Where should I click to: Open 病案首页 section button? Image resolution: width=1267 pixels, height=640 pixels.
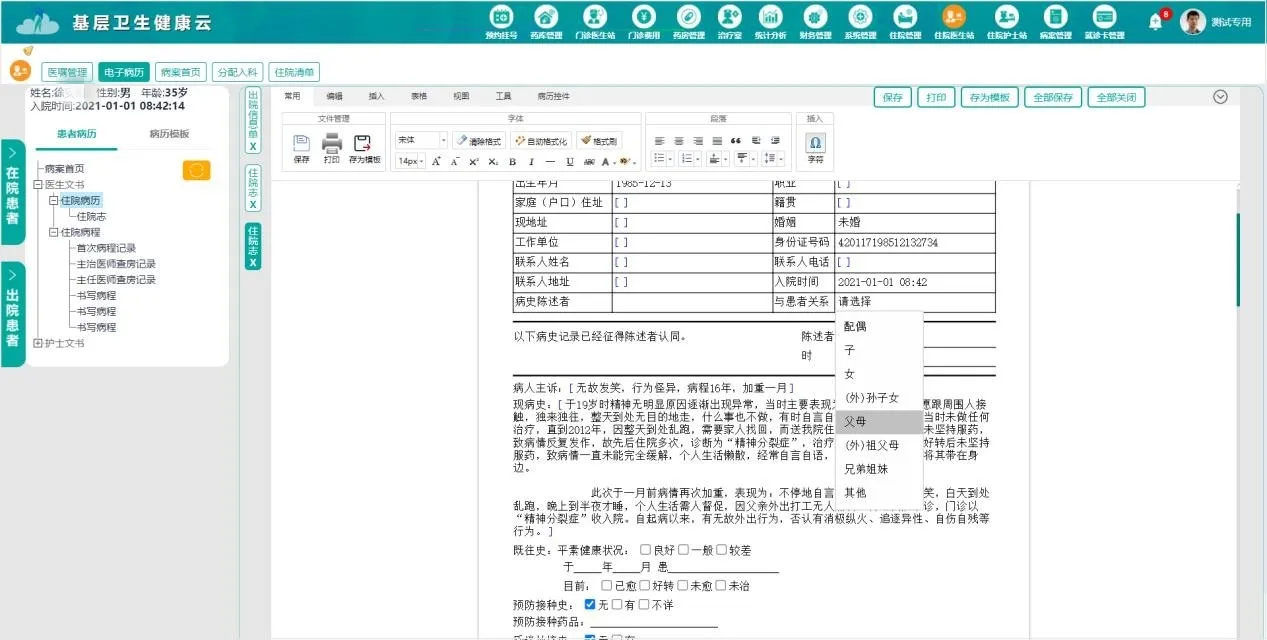click(181, 72)
